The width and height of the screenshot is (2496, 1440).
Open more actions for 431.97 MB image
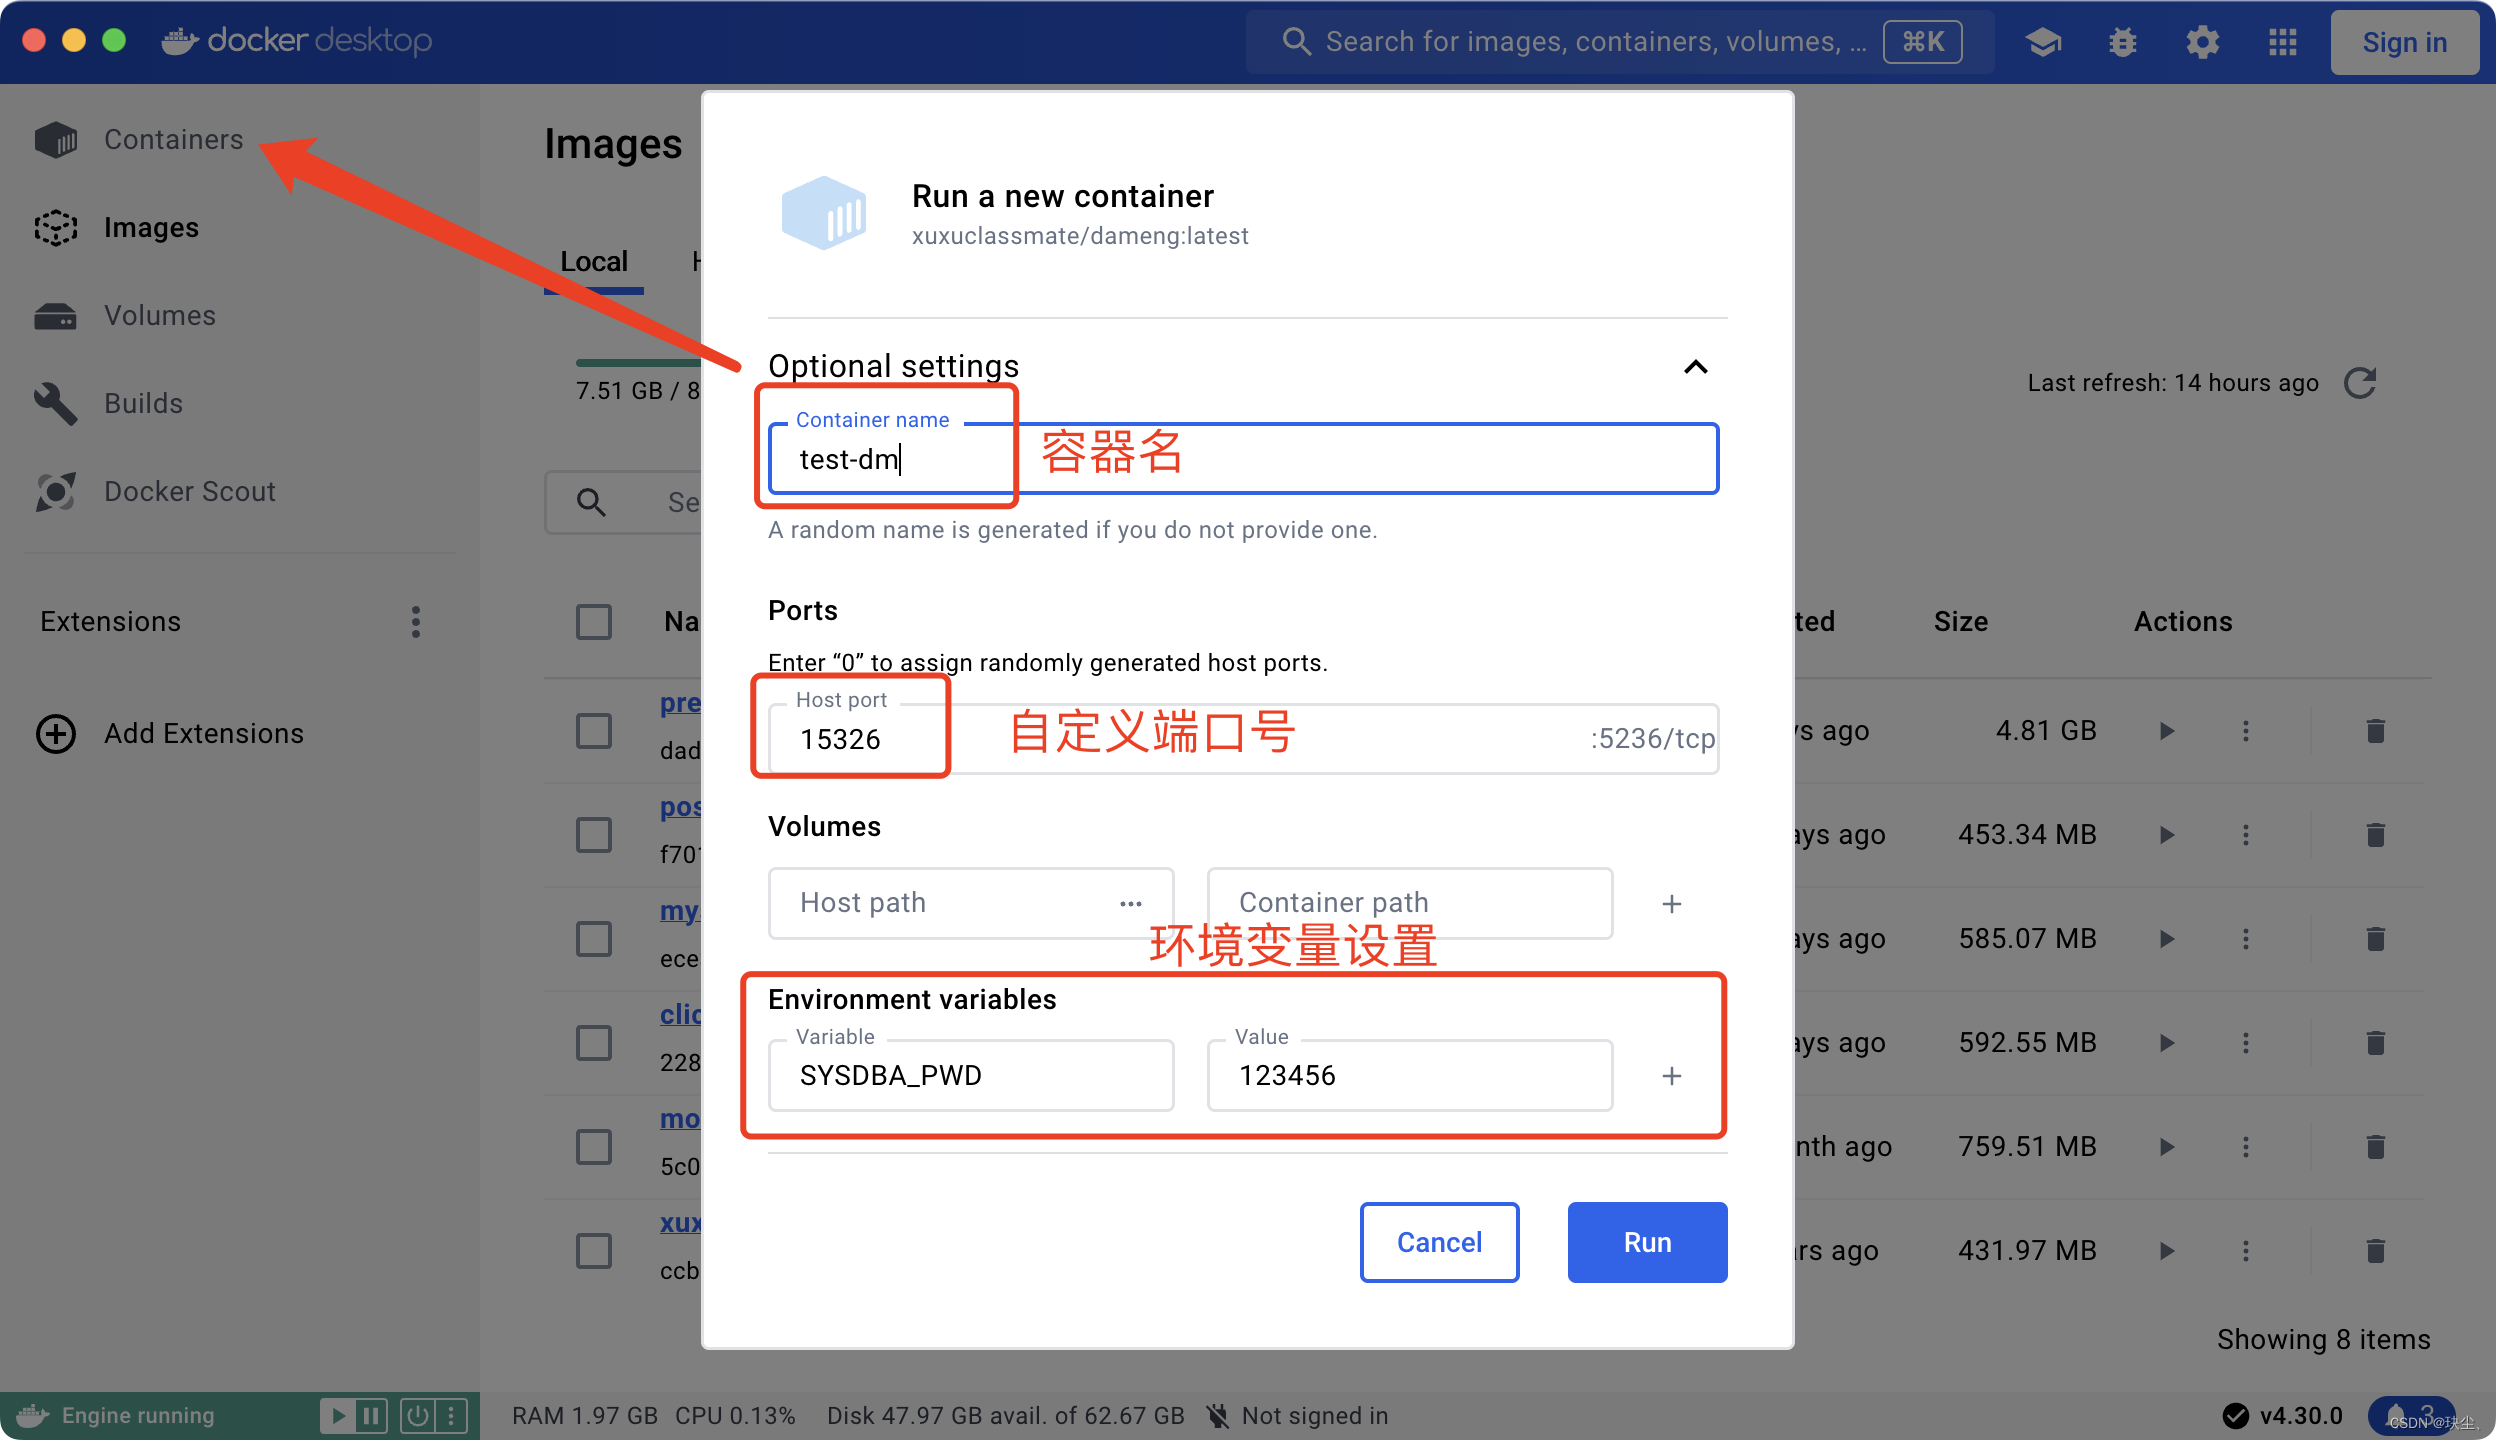pyautogui.click(x=2246, y=1251)
